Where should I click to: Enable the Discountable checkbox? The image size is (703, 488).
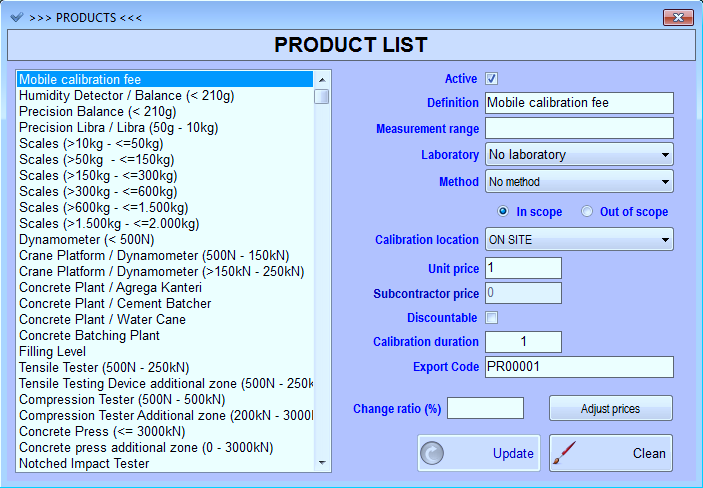491,318
